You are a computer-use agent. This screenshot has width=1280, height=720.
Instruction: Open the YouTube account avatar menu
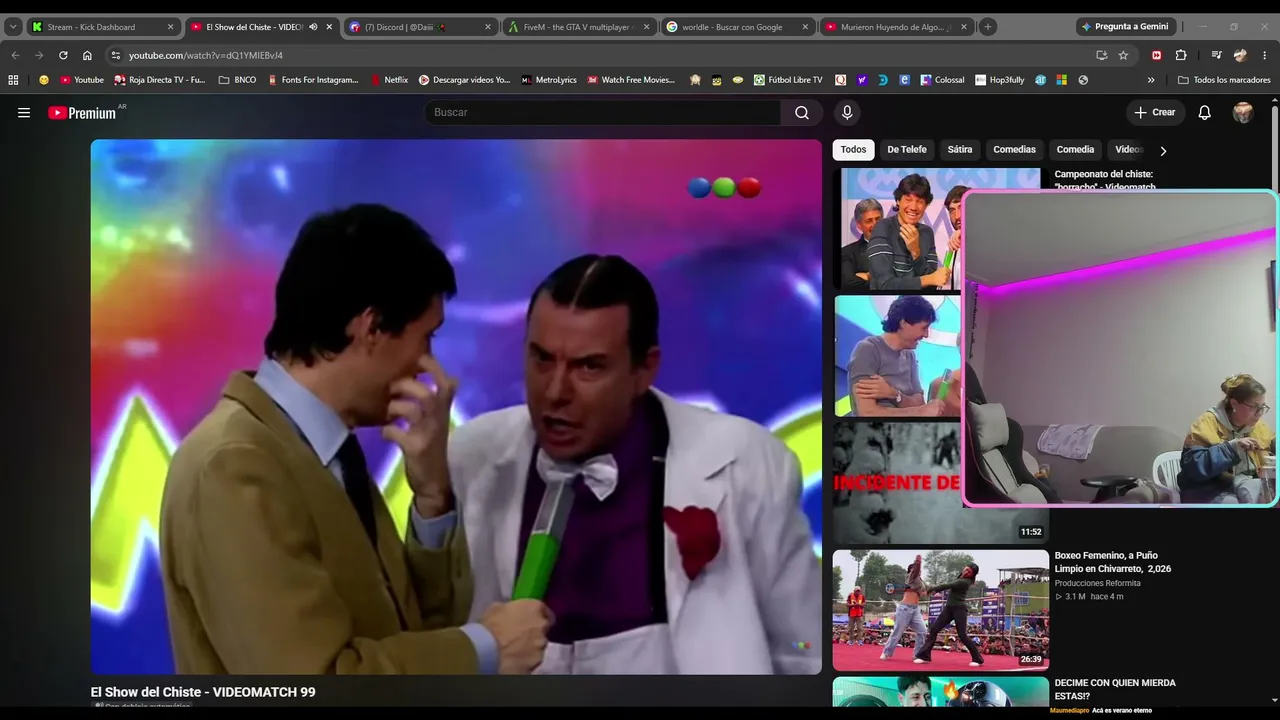(x=1243, y=113)
